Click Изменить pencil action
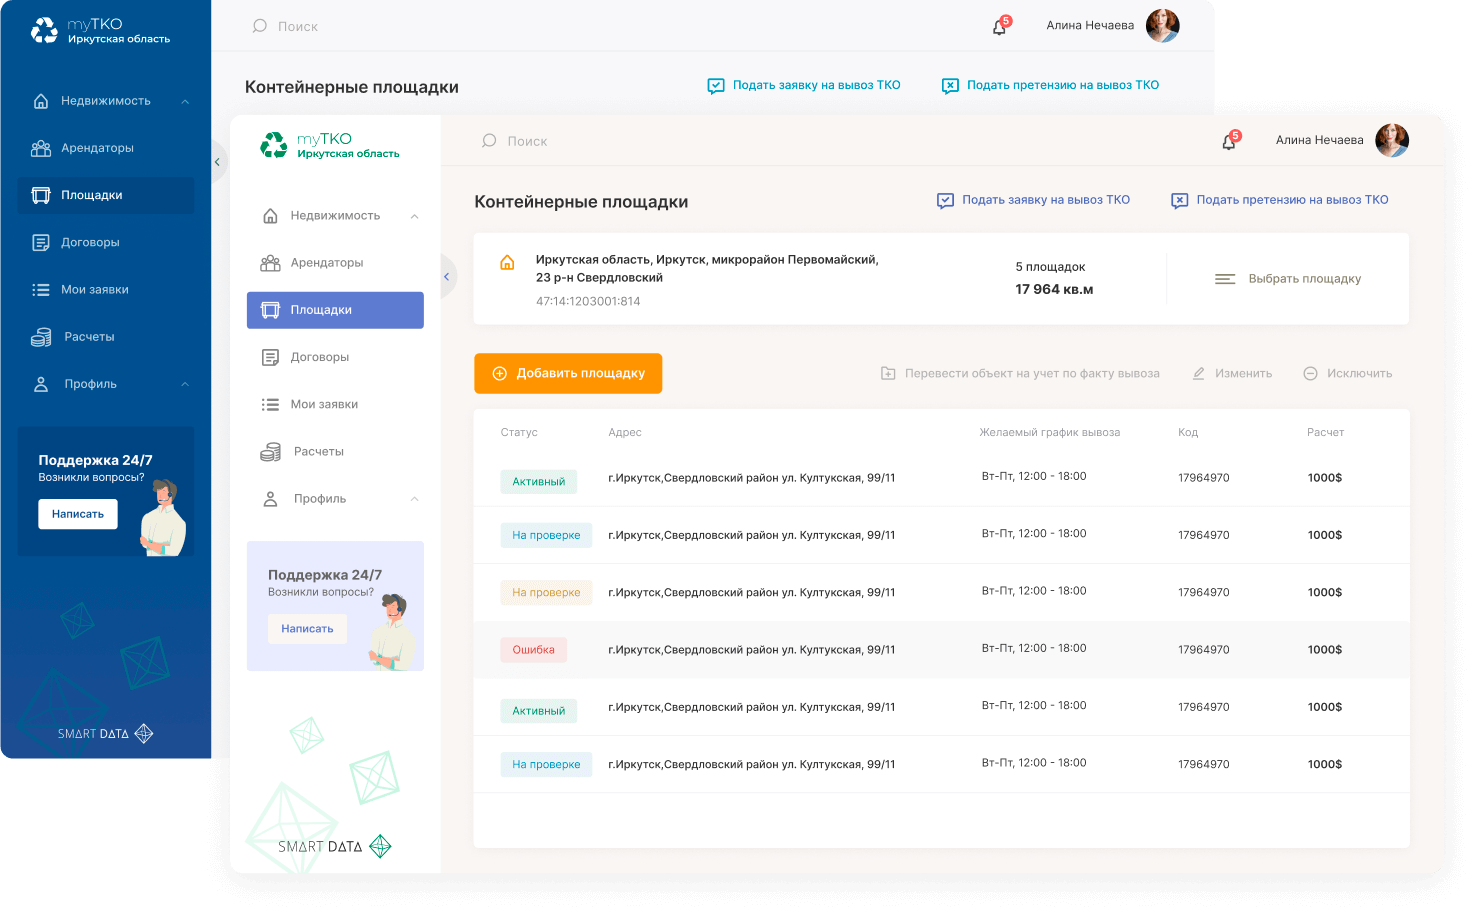The height and width of the screenshot is (915, 1478). click(x=1232, y=373)
